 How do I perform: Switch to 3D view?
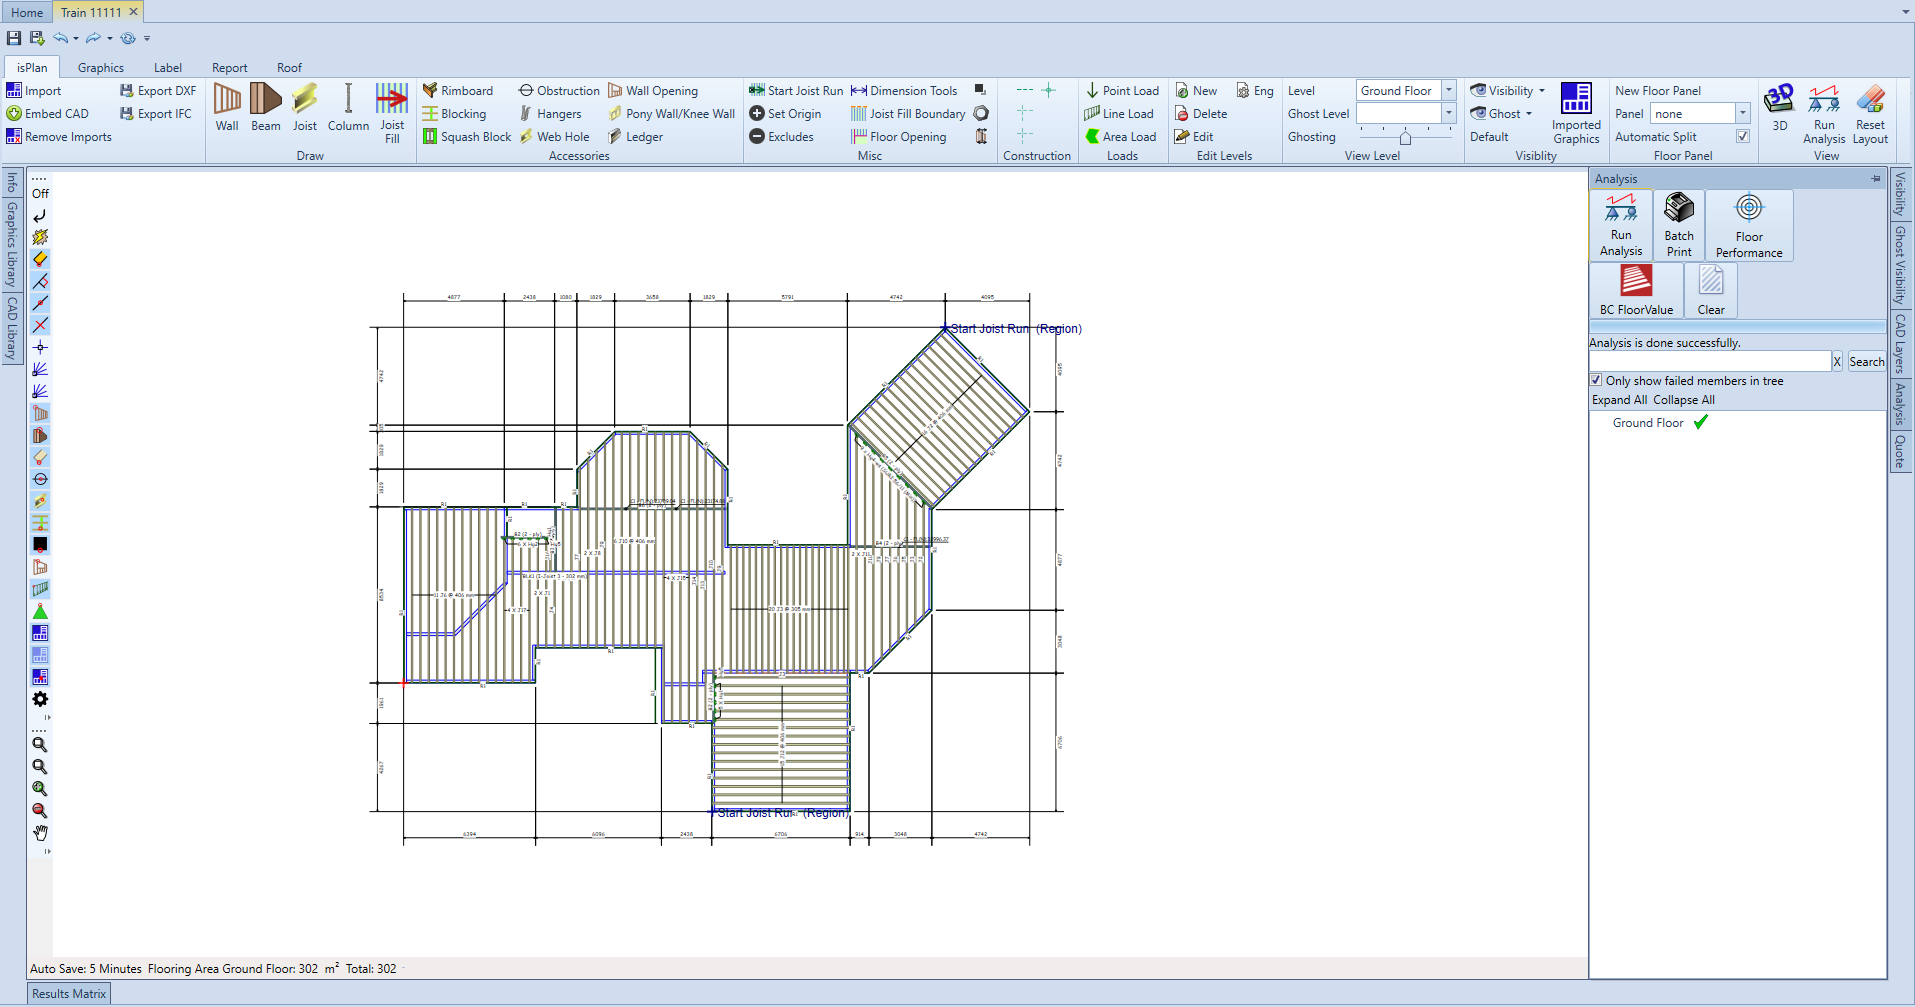[1779, 107]
